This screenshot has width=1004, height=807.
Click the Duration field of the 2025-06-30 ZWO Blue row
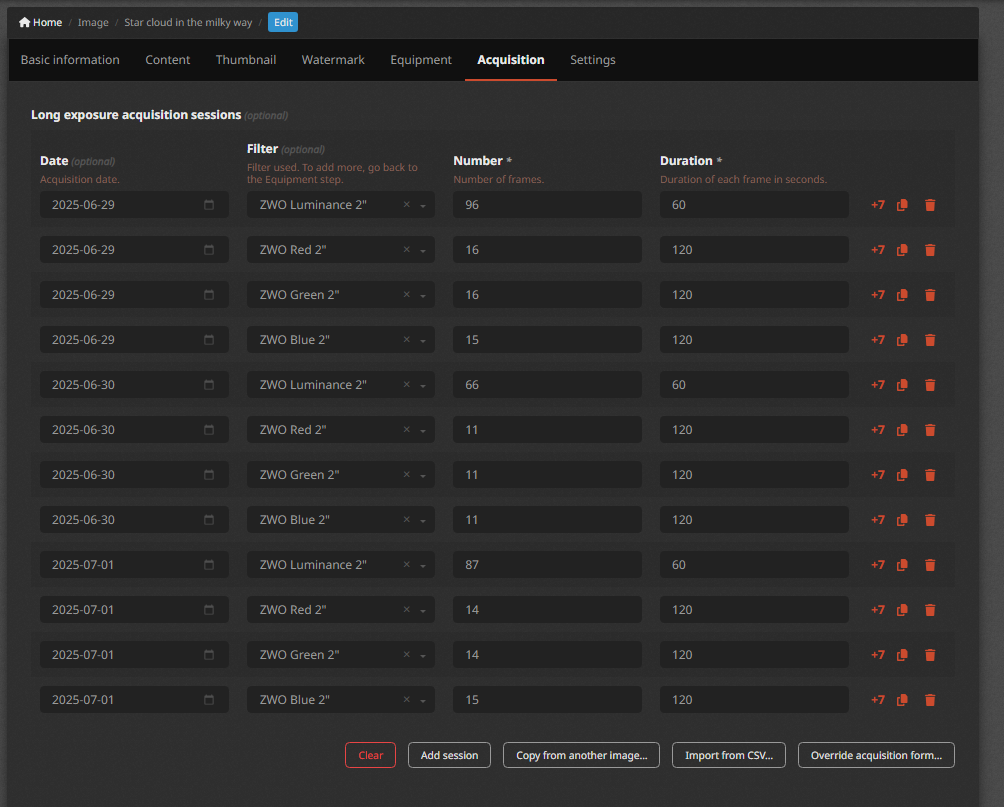(754, 520)
